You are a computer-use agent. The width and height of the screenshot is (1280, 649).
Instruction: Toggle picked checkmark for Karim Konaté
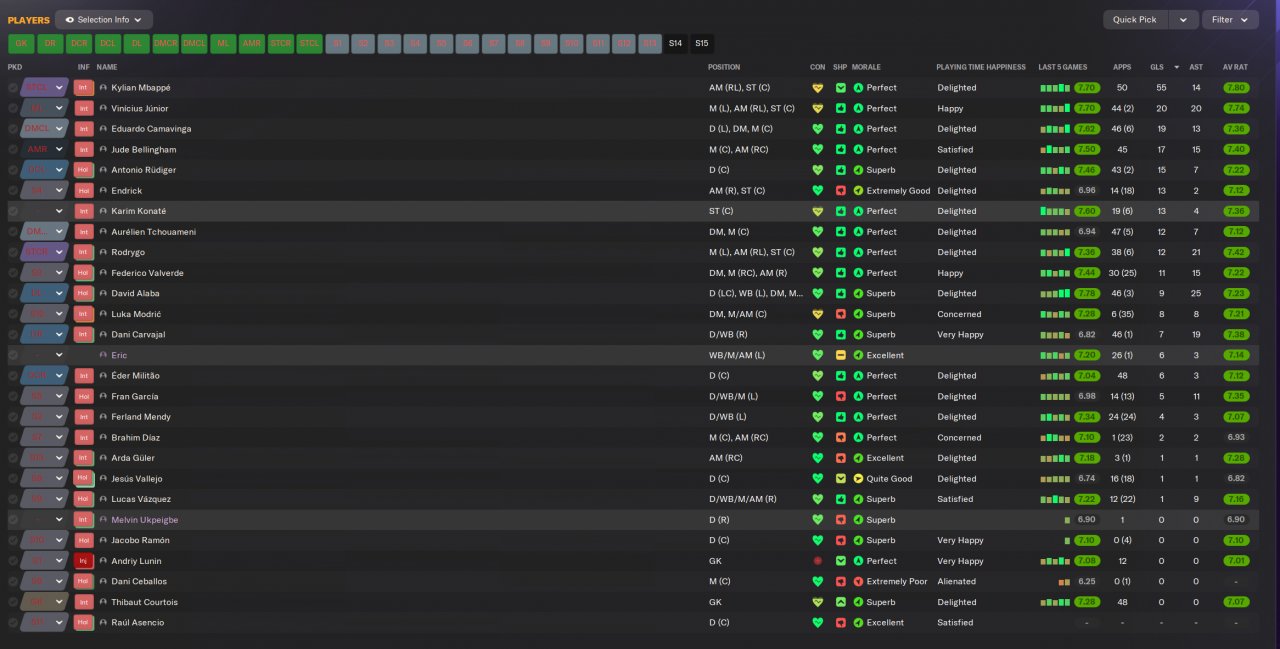click(x=13, y=211)
